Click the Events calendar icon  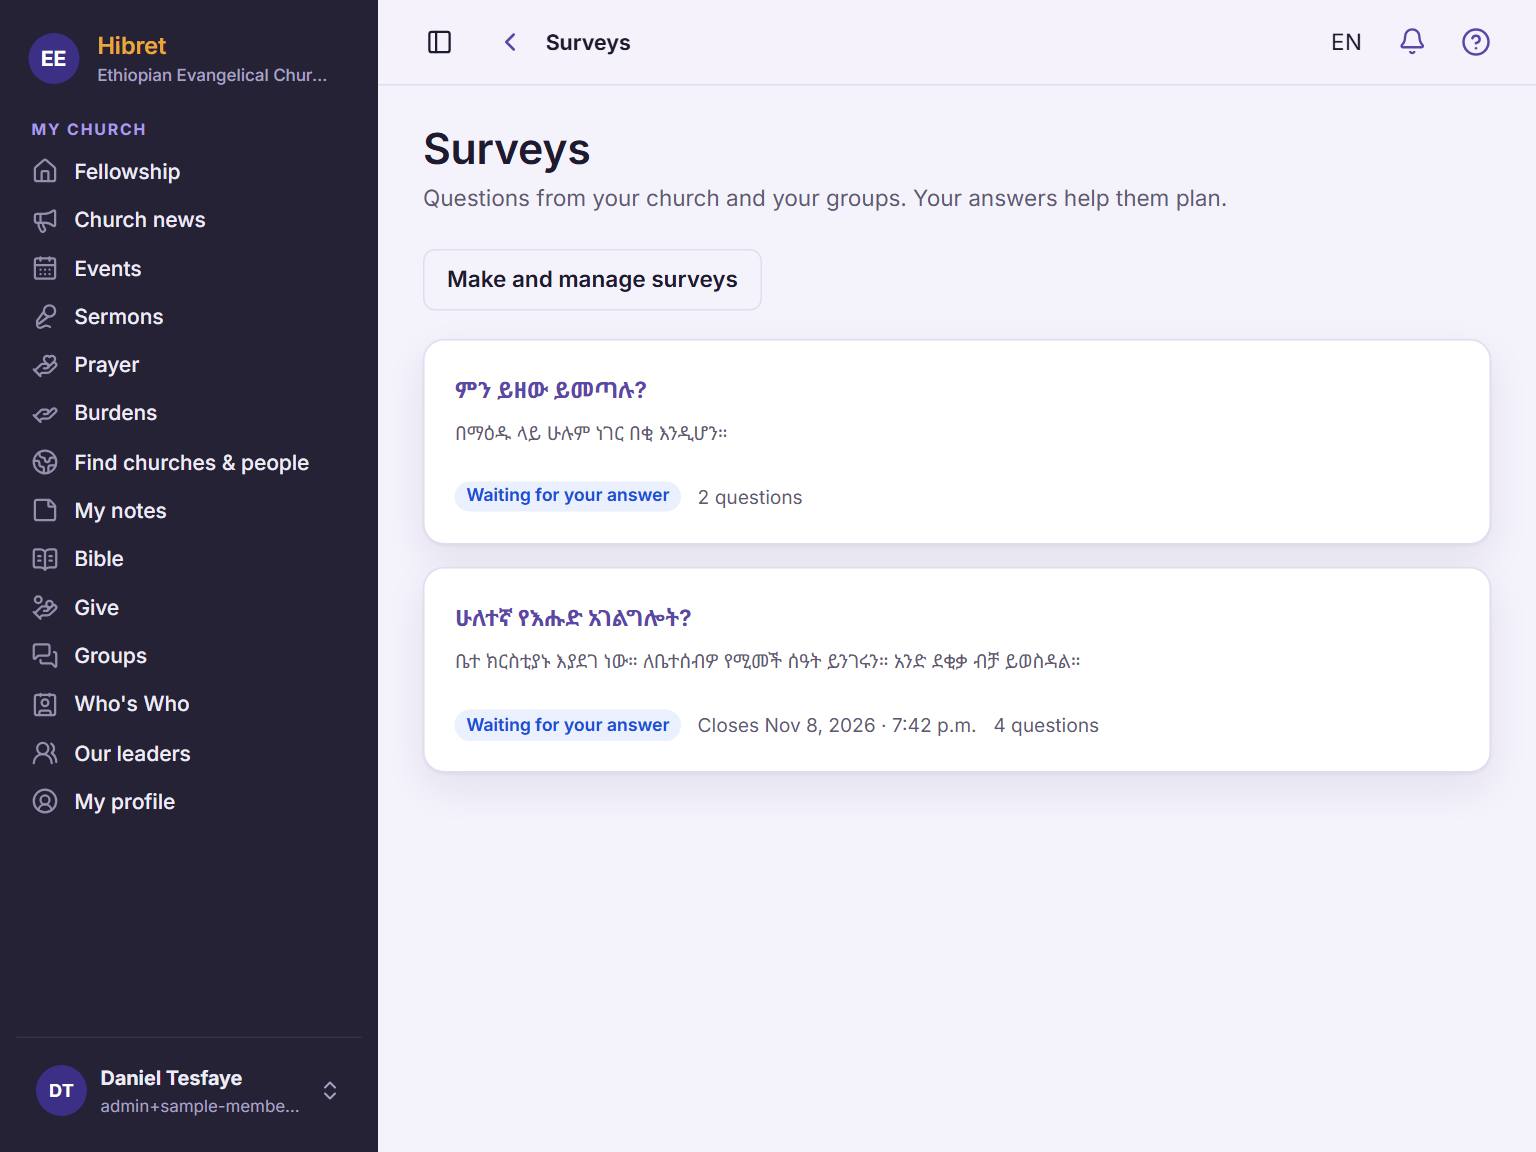point(45,268)
